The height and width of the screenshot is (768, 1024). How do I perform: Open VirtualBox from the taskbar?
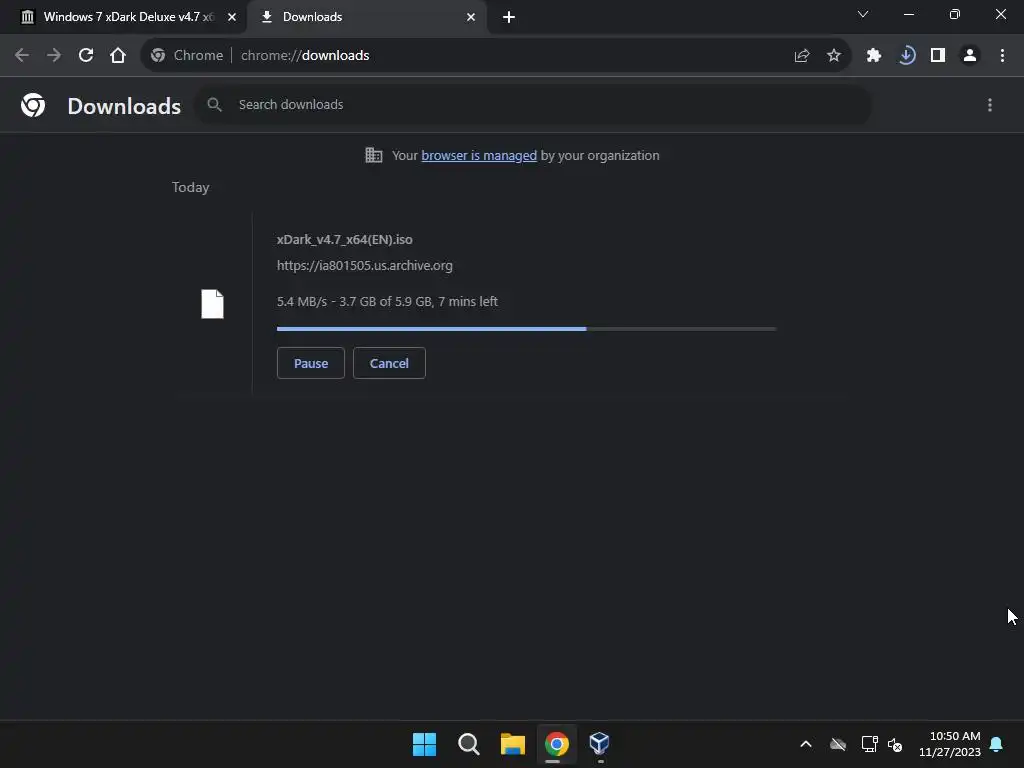600,743
